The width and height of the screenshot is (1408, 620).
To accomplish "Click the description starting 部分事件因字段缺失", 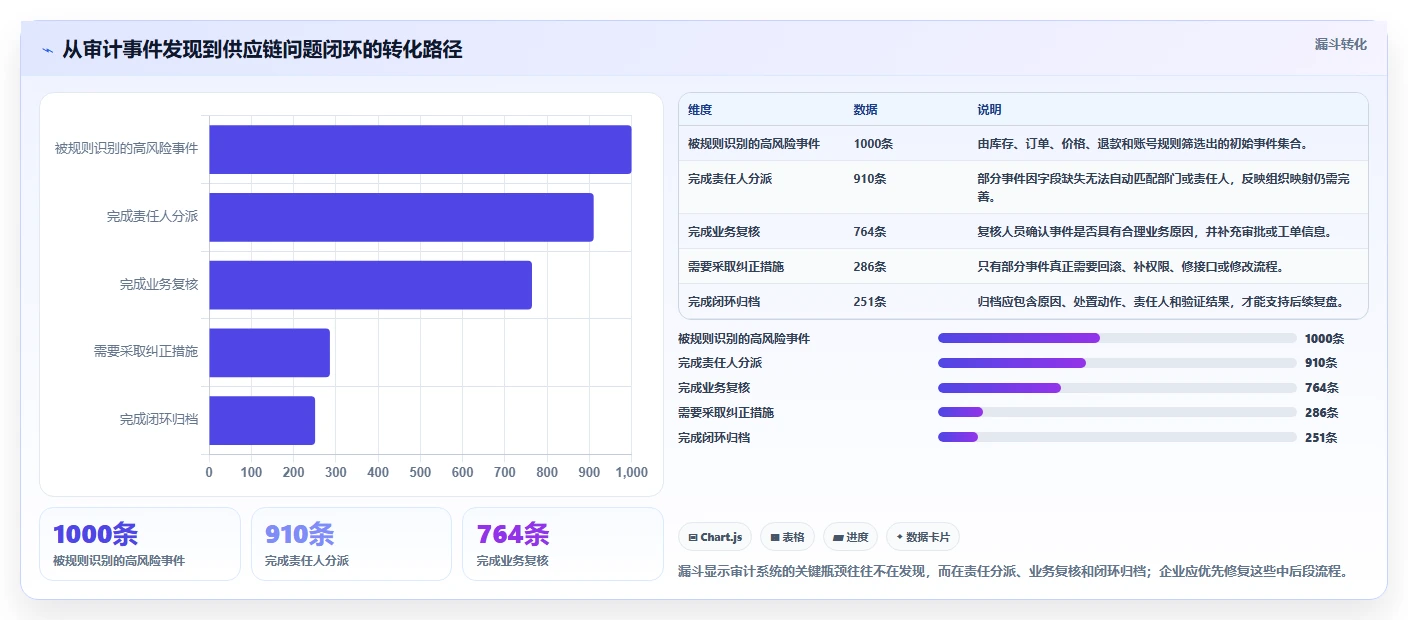I will coord(1164,188).
